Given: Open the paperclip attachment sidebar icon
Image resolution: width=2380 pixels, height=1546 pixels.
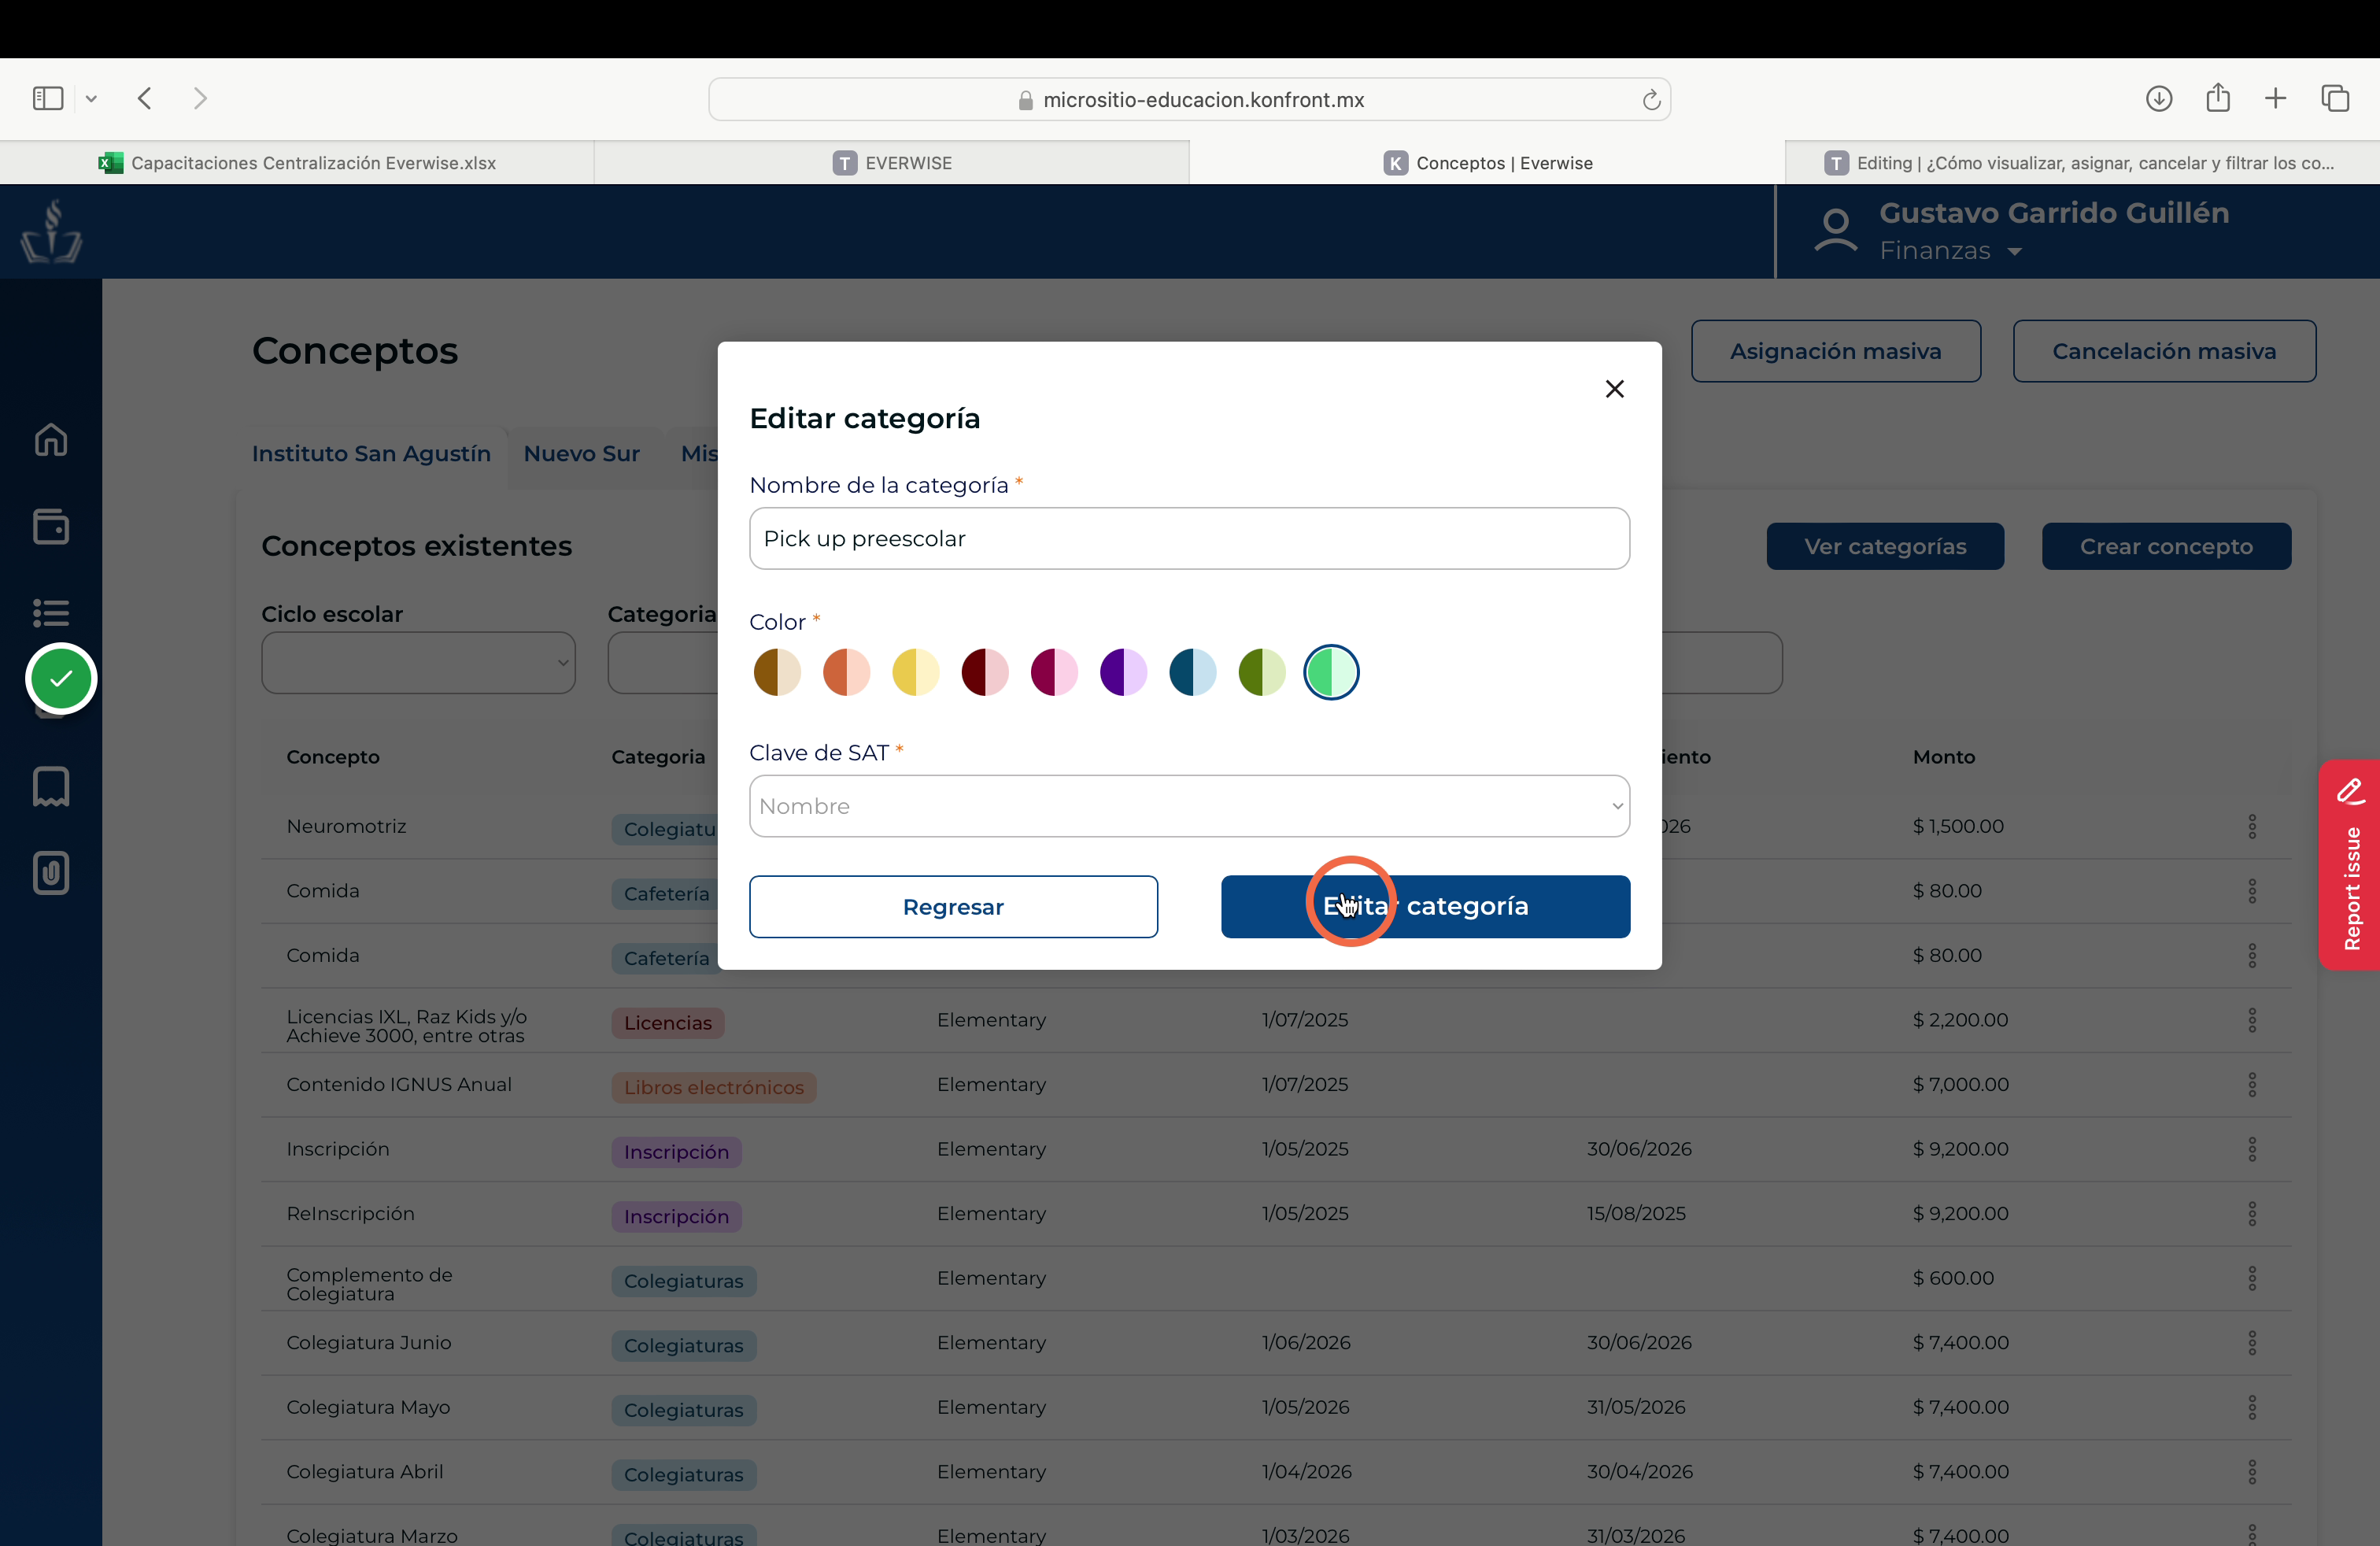Looking at the screenshot, I should 51,873.
